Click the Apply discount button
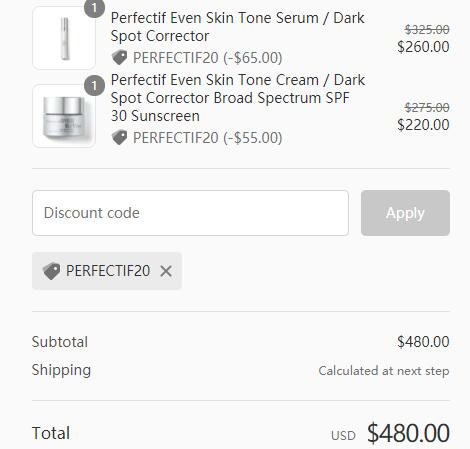470x449 pixels. 405,213
